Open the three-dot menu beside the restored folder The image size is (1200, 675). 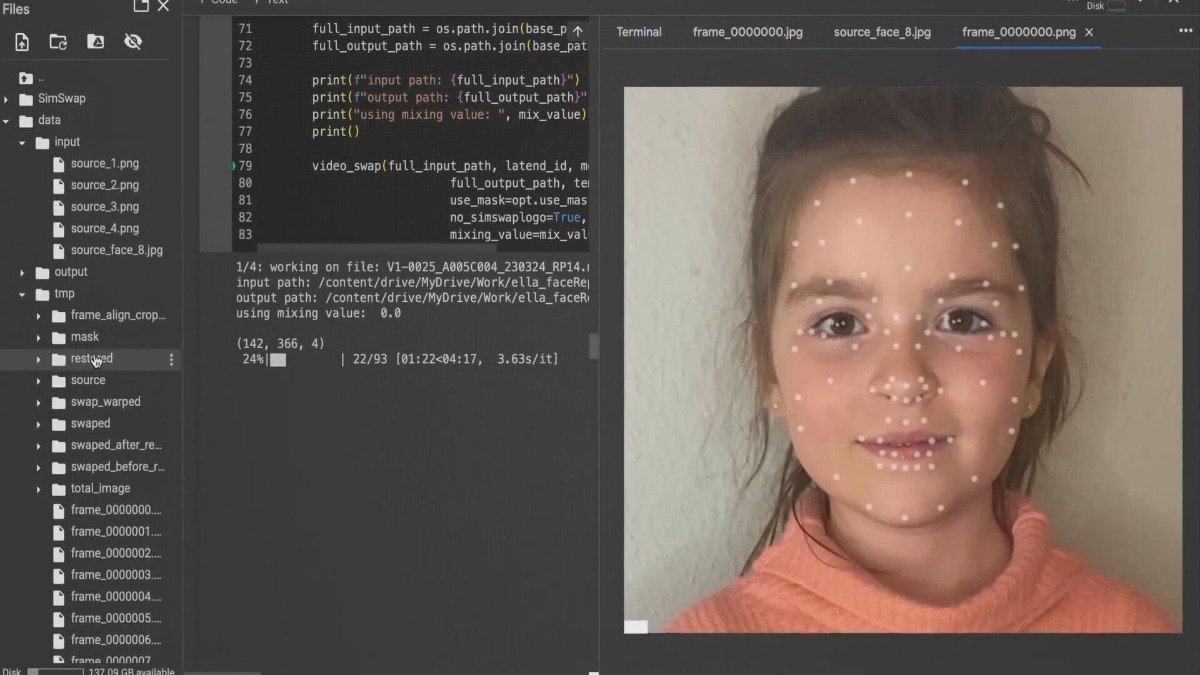click(x=171, y=359)
